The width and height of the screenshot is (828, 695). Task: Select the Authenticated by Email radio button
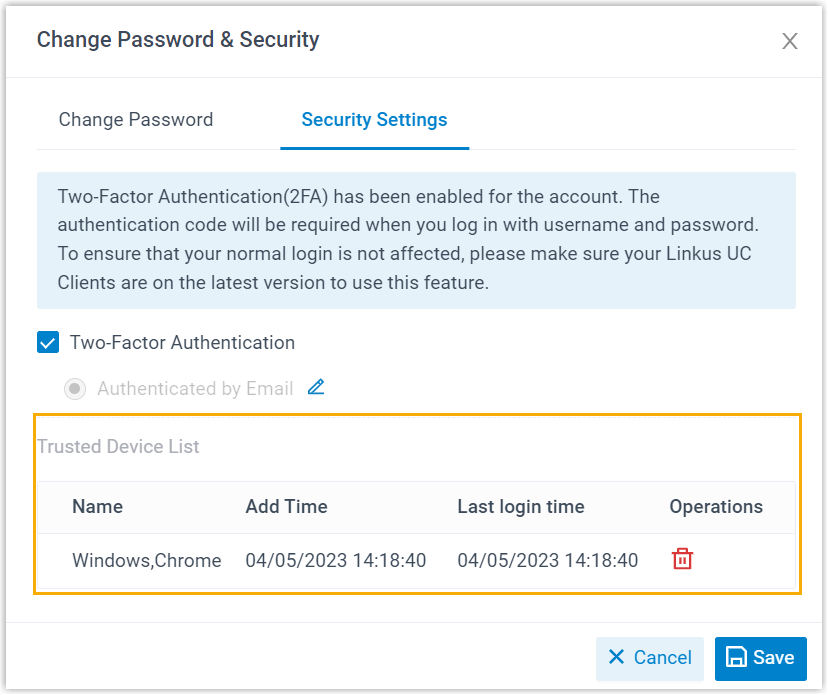[75, 388]
